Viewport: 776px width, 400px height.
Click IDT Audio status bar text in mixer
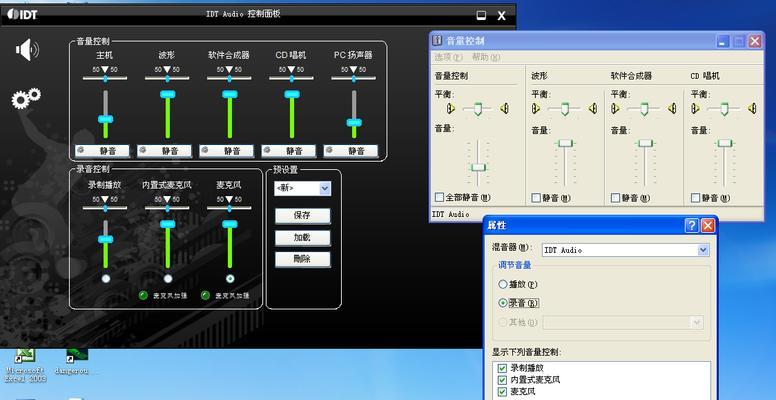point(451,214)
